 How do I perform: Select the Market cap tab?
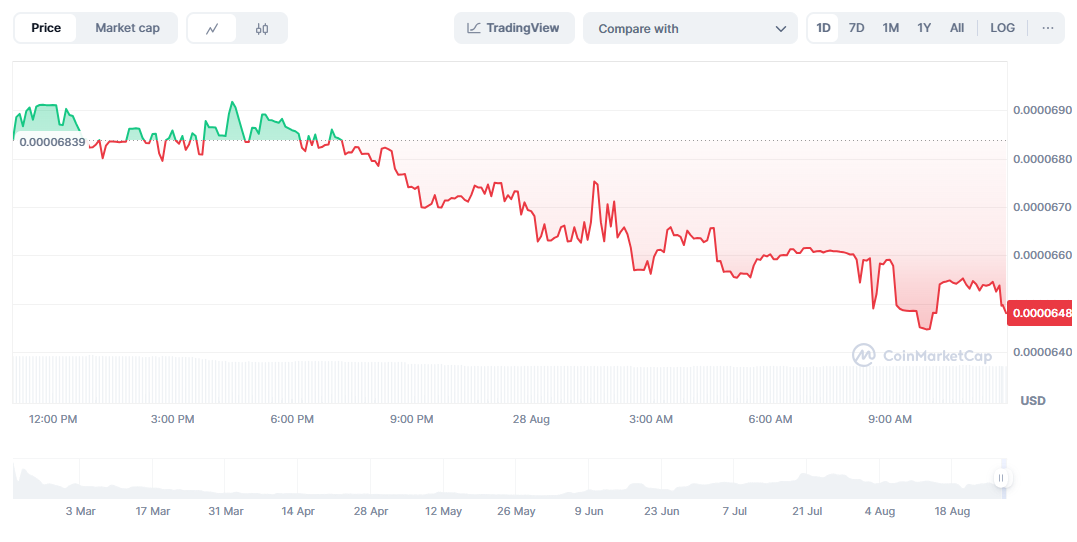[x=127, y=28]
